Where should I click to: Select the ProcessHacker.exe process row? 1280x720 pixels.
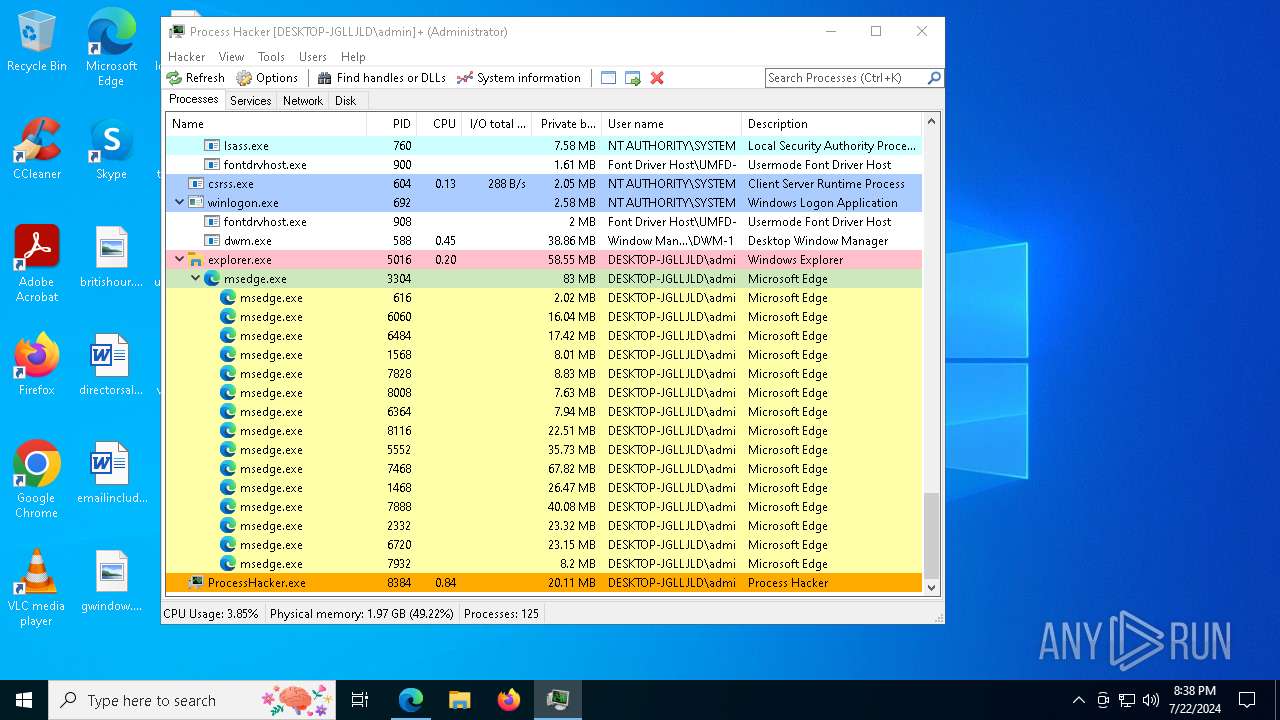point(543,583)
